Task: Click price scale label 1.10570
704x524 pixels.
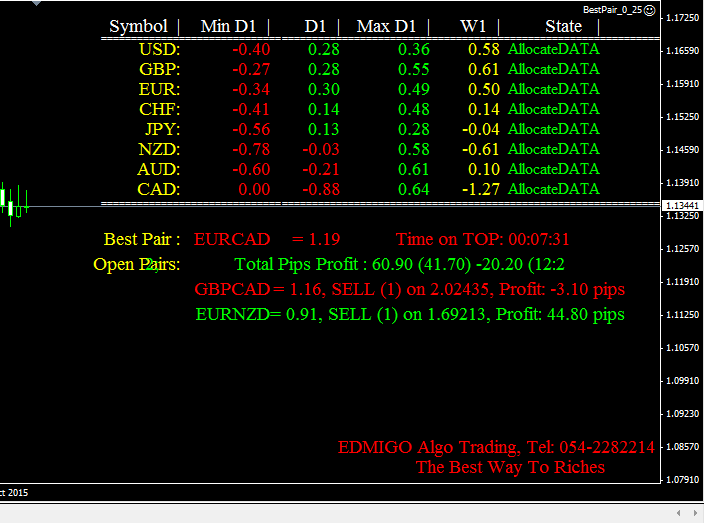Action: [682, 348]
